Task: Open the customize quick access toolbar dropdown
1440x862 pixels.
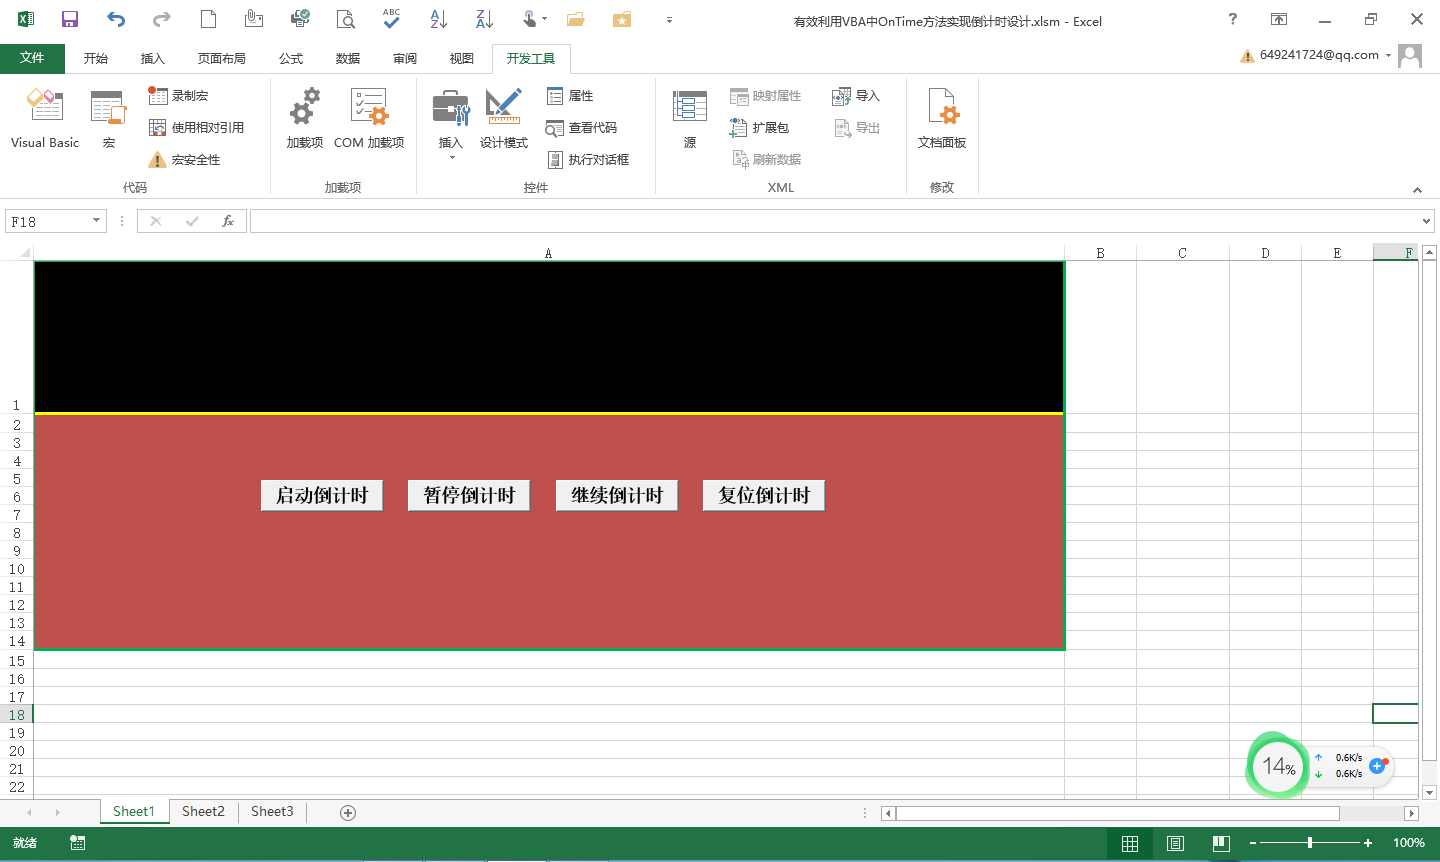Action: (669, 20)
